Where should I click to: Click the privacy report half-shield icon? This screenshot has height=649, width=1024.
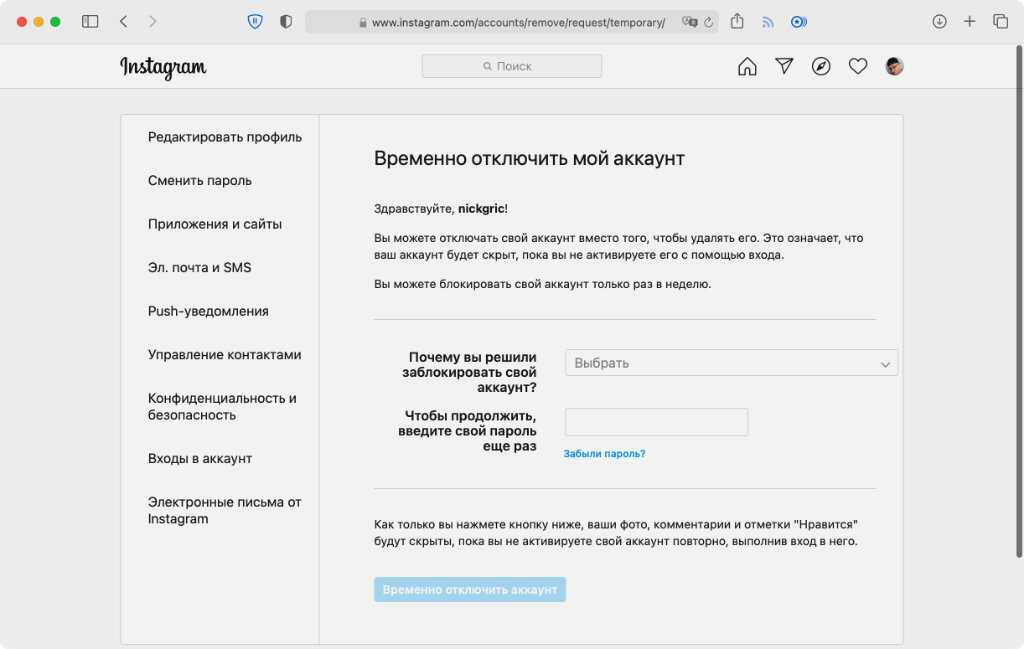pos(286,22)
